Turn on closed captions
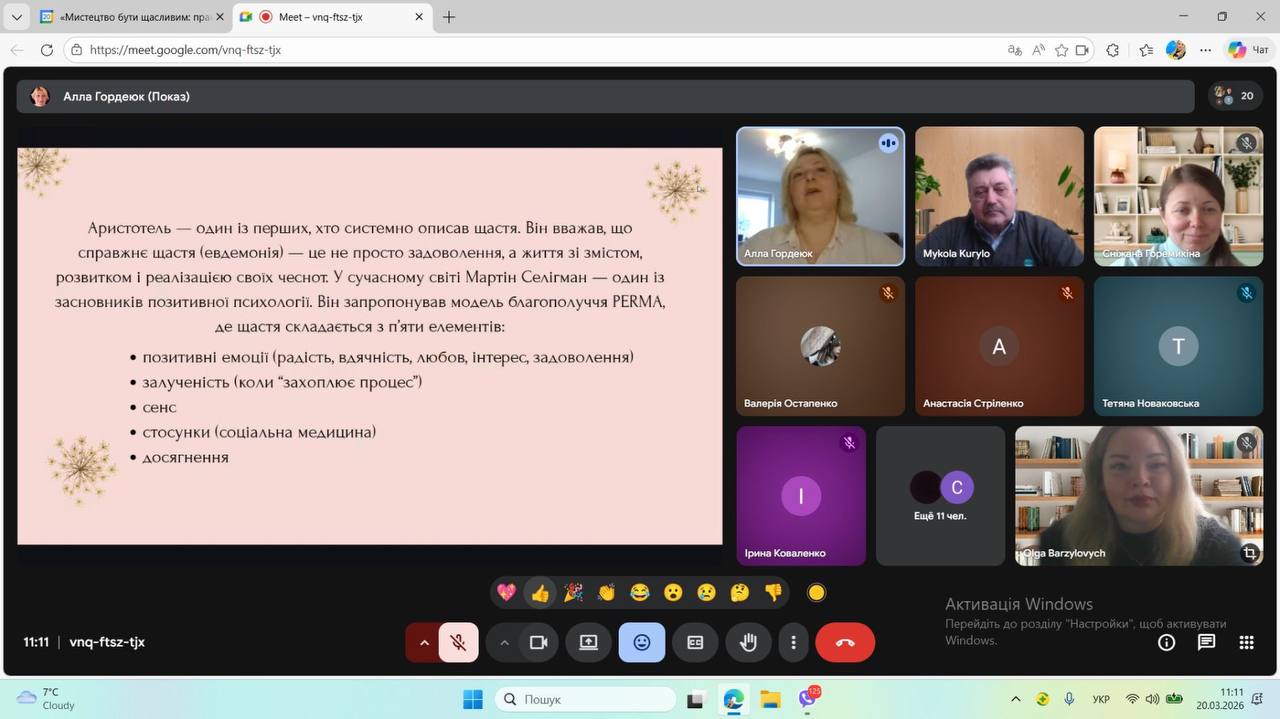The height and width of the screenshot is (719, 1280). click(695, 642)
